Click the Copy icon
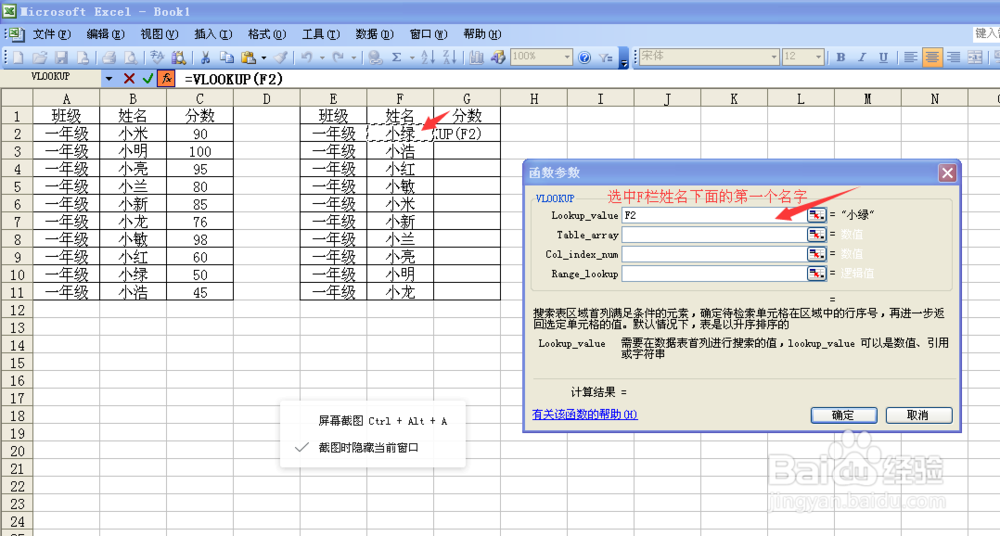This screenshot has height=536, width=1000. [227, 57]
